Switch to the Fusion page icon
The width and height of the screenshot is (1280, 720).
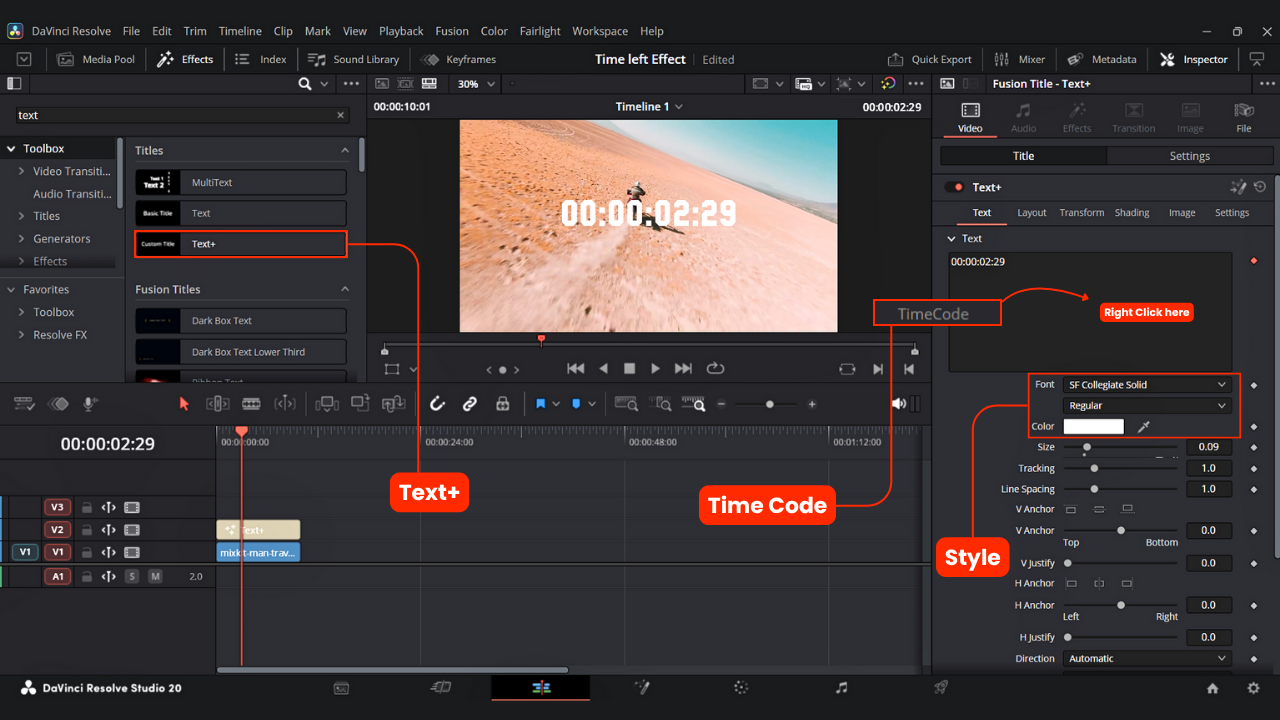pyautogui.click(x=641, y=688)
